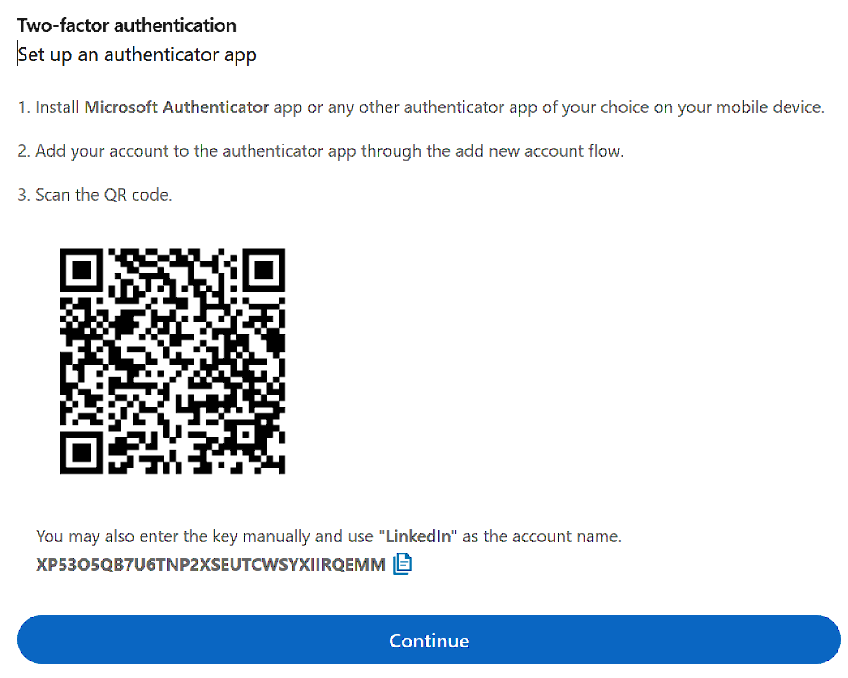Click the 'Set up an authenticator app' subheading
Image resolution: width=848 pixels, height=678 pixels.
click(x=137, y=55)
